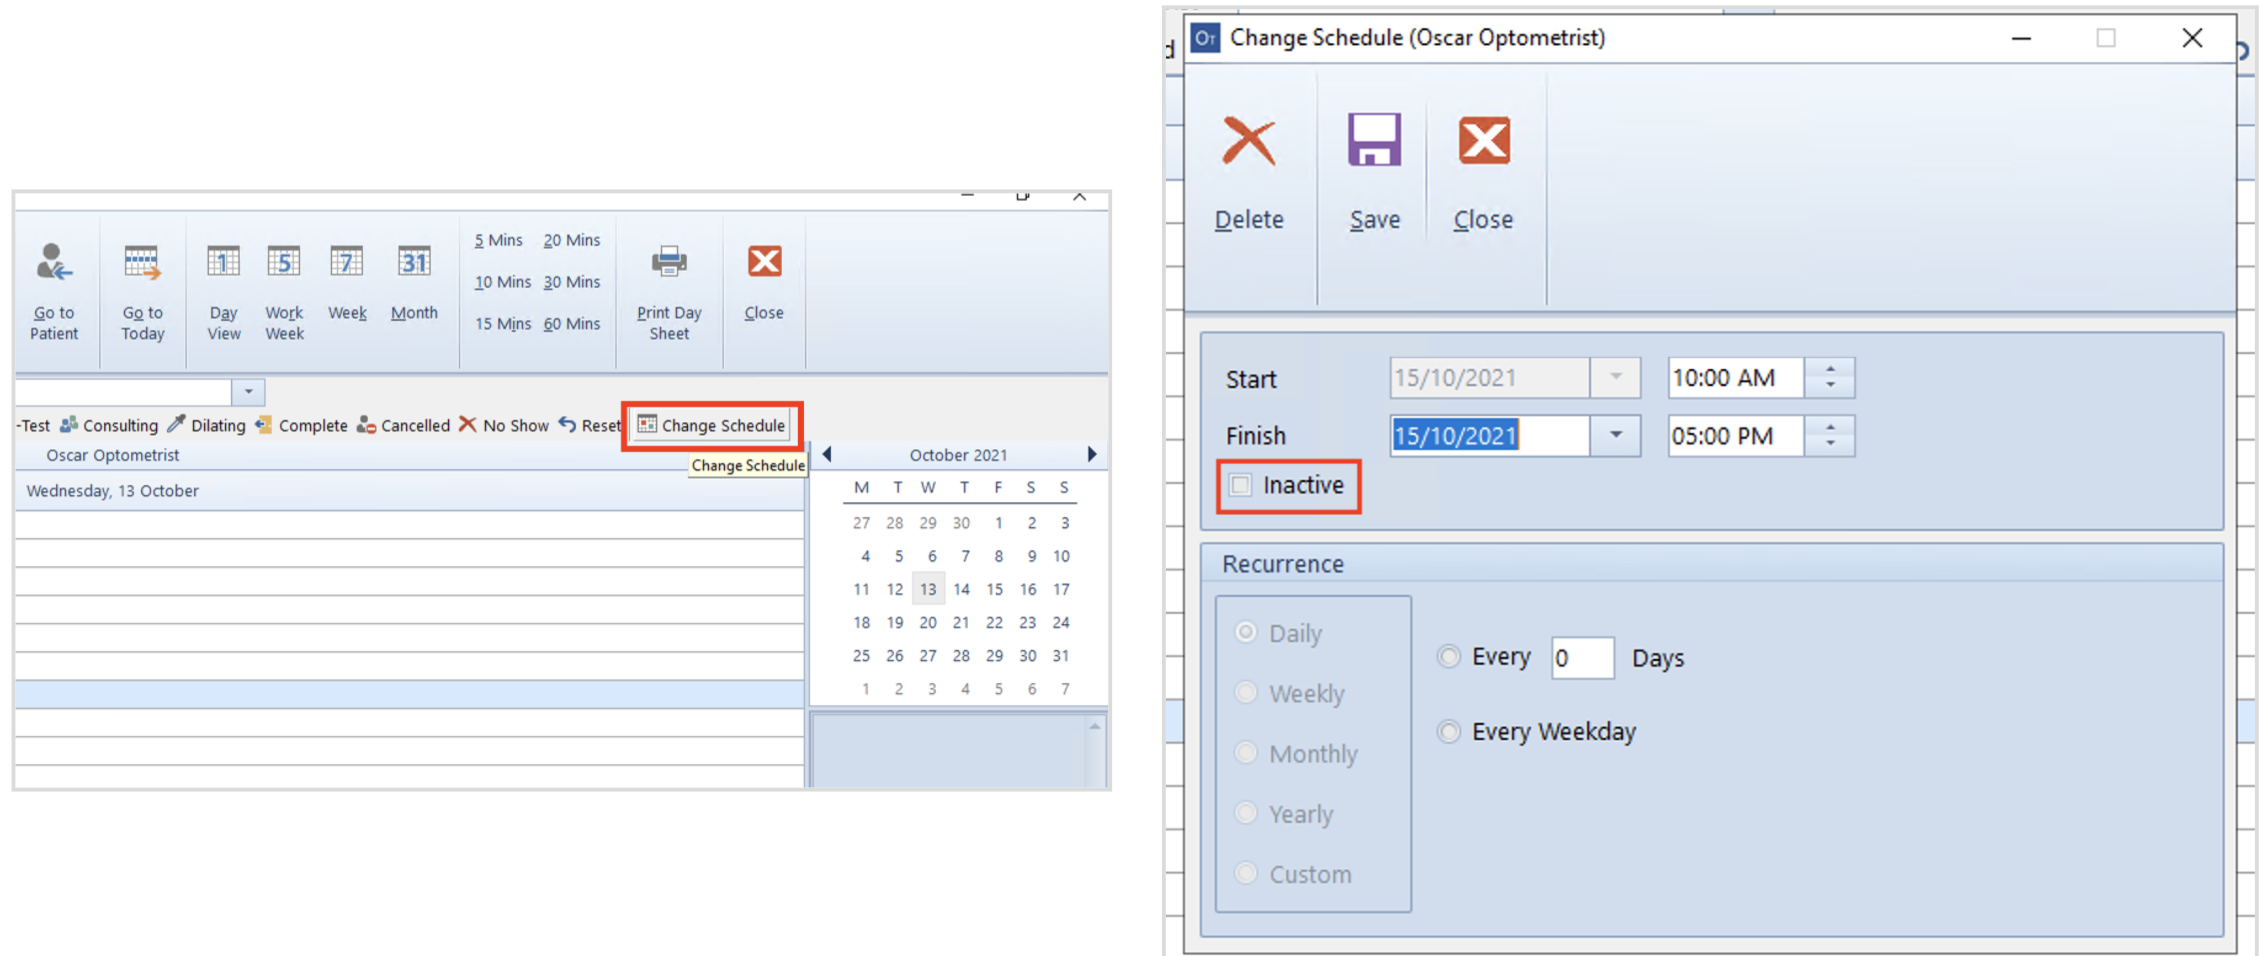Go to previous month in calendar

point(827,454)
